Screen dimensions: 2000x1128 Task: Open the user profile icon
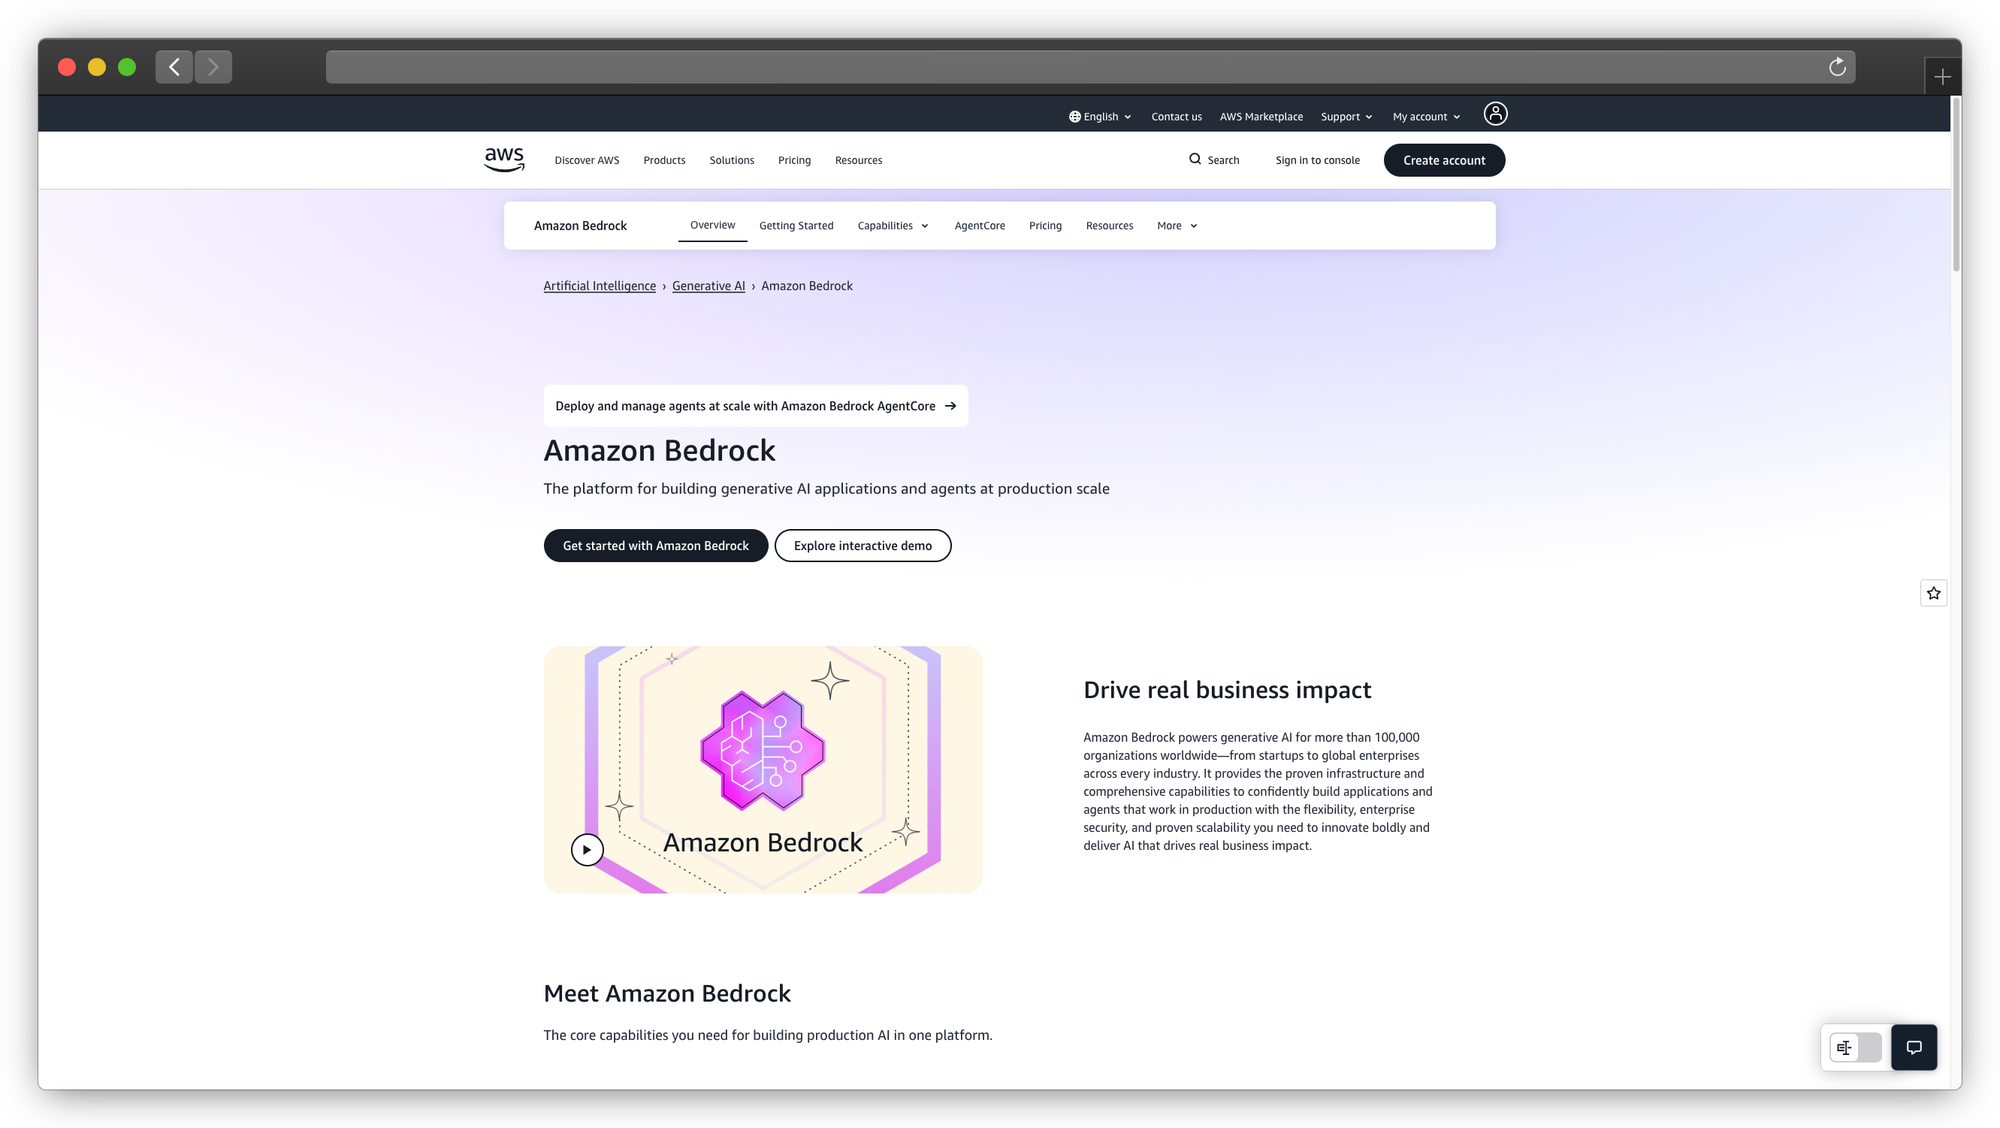(1495, 114)
